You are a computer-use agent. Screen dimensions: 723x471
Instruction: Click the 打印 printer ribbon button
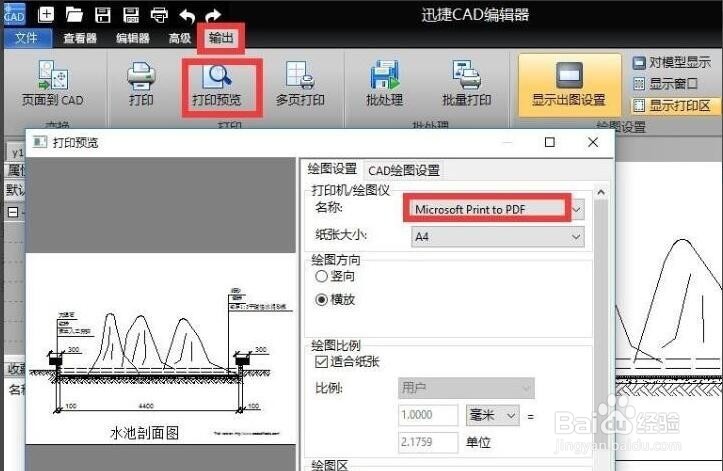141,83
